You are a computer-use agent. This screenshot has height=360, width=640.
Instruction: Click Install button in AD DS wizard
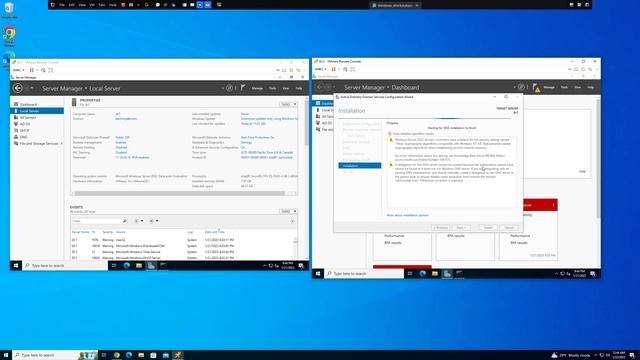pos(488,228)
